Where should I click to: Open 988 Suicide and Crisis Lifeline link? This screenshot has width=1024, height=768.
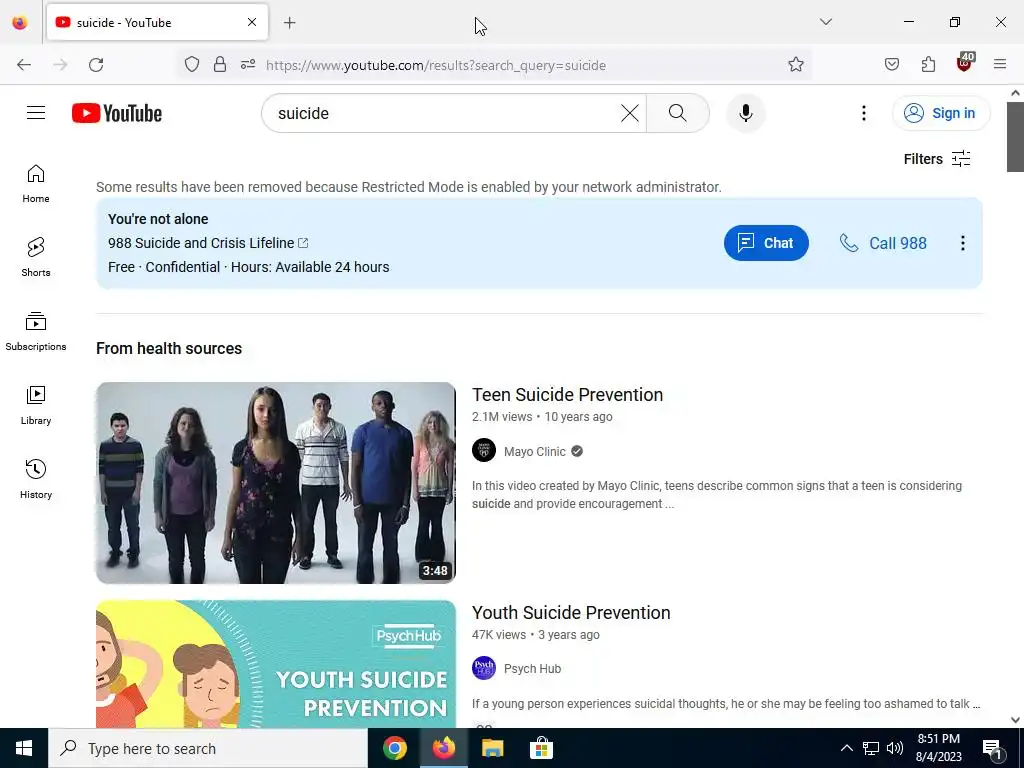pos(208,243)
